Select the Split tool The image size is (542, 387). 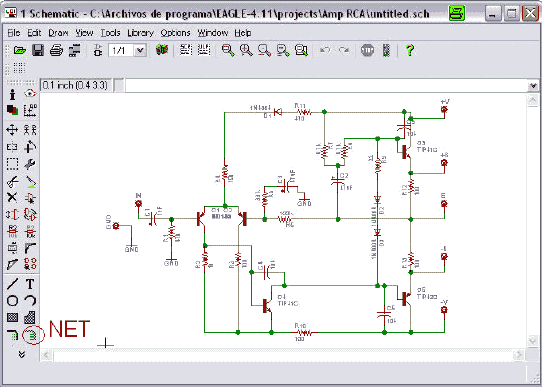12,264
